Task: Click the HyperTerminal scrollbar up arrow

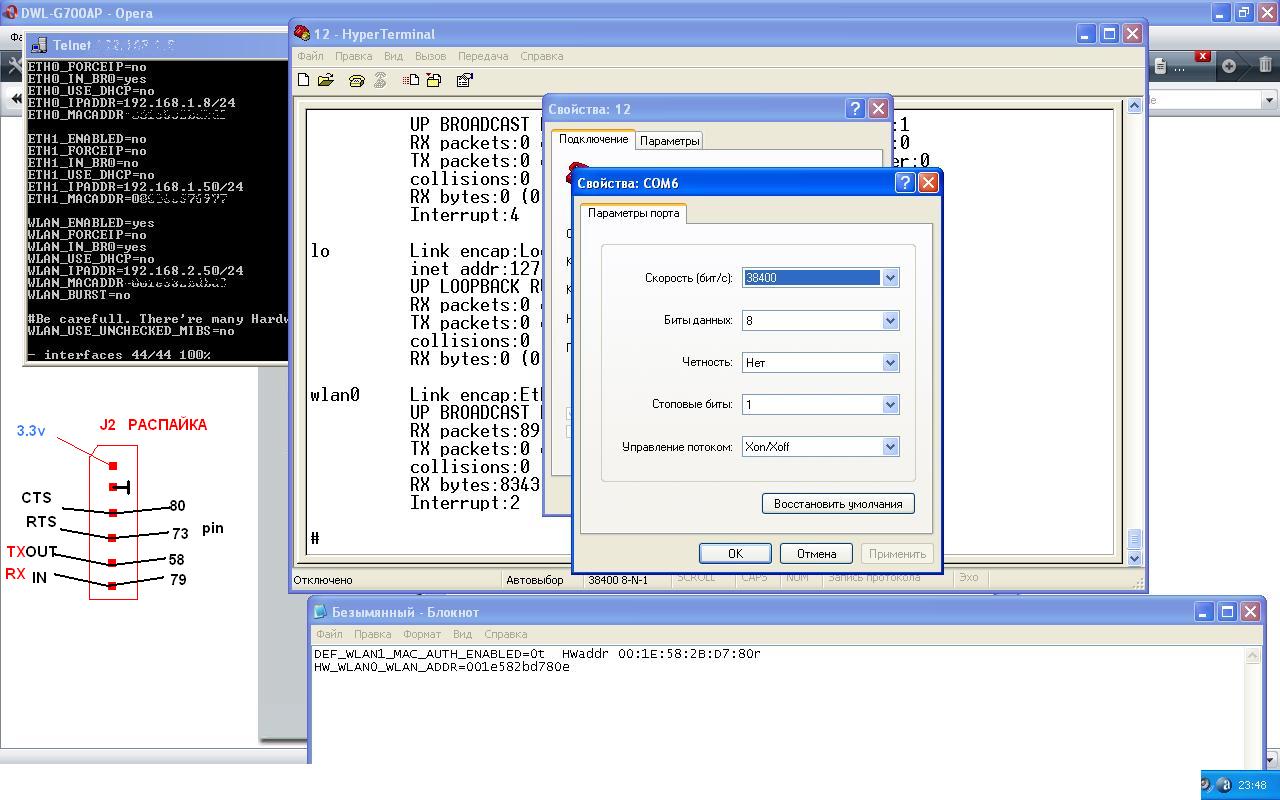Action: point(1134,106)
